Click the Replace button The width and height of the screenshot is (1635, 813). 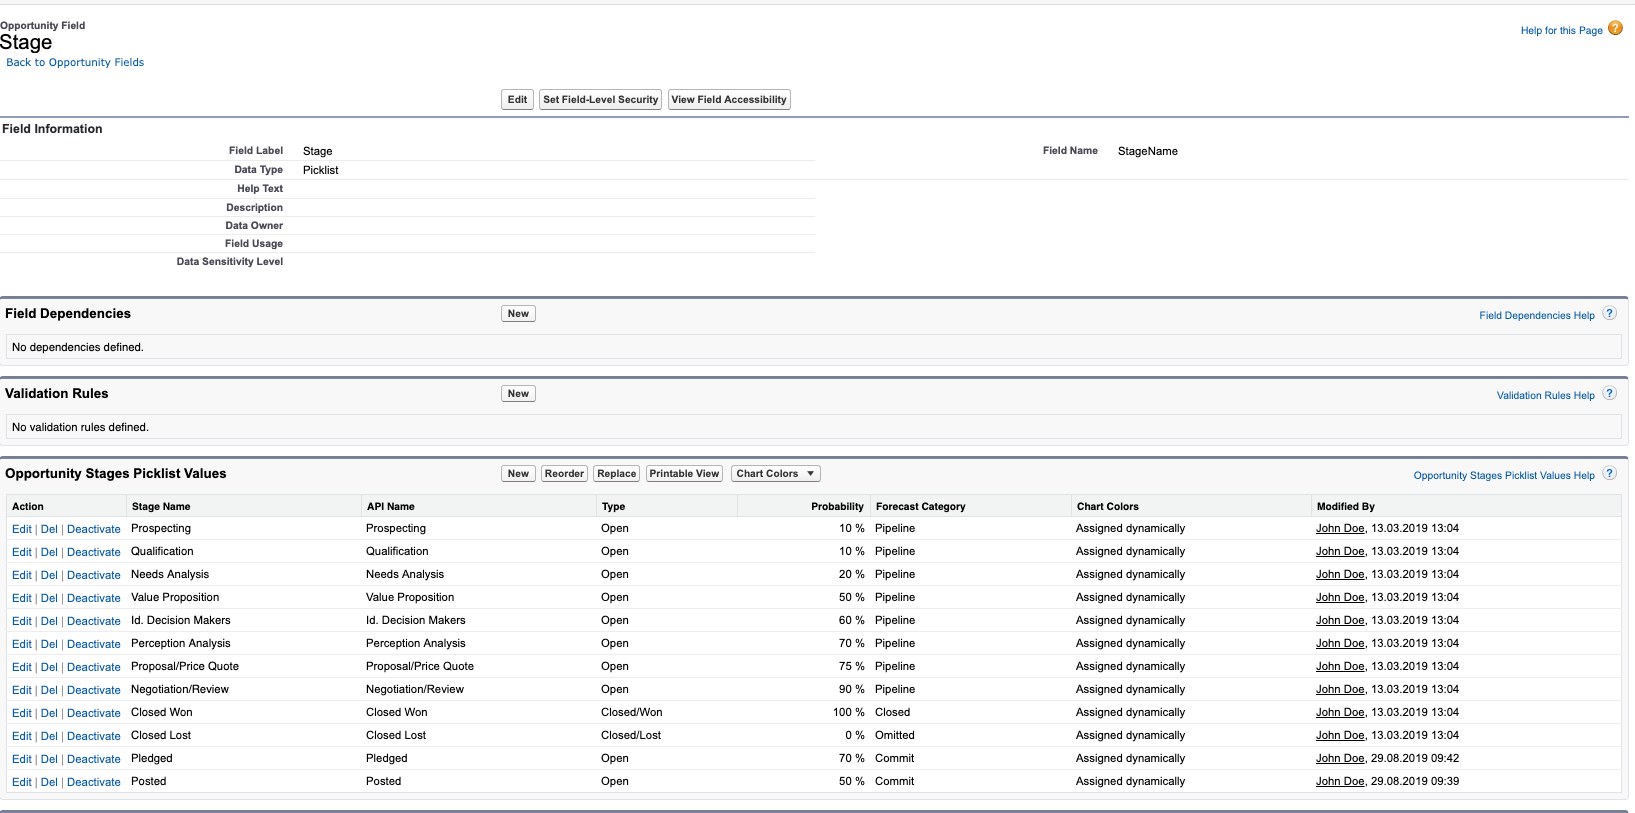pyautogui.click(x=617, y=474)
